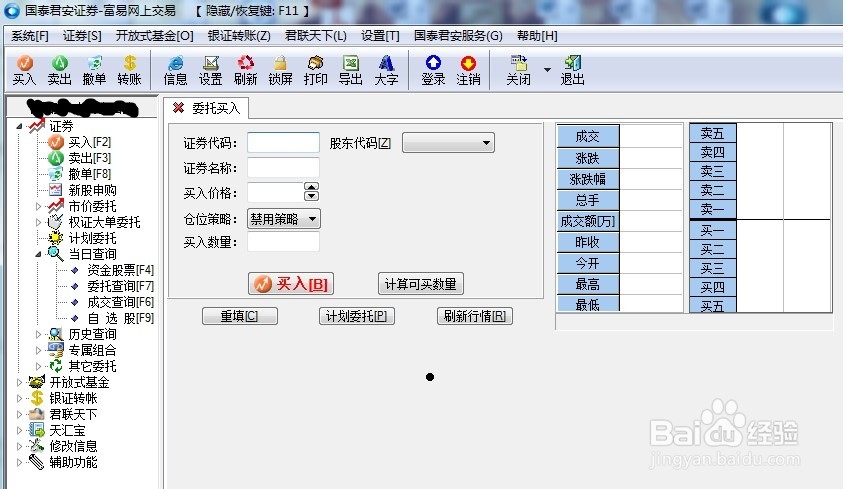Select 计划委托 in the tree
Viewport: 846px width, 489px height.
coord(92,238)
